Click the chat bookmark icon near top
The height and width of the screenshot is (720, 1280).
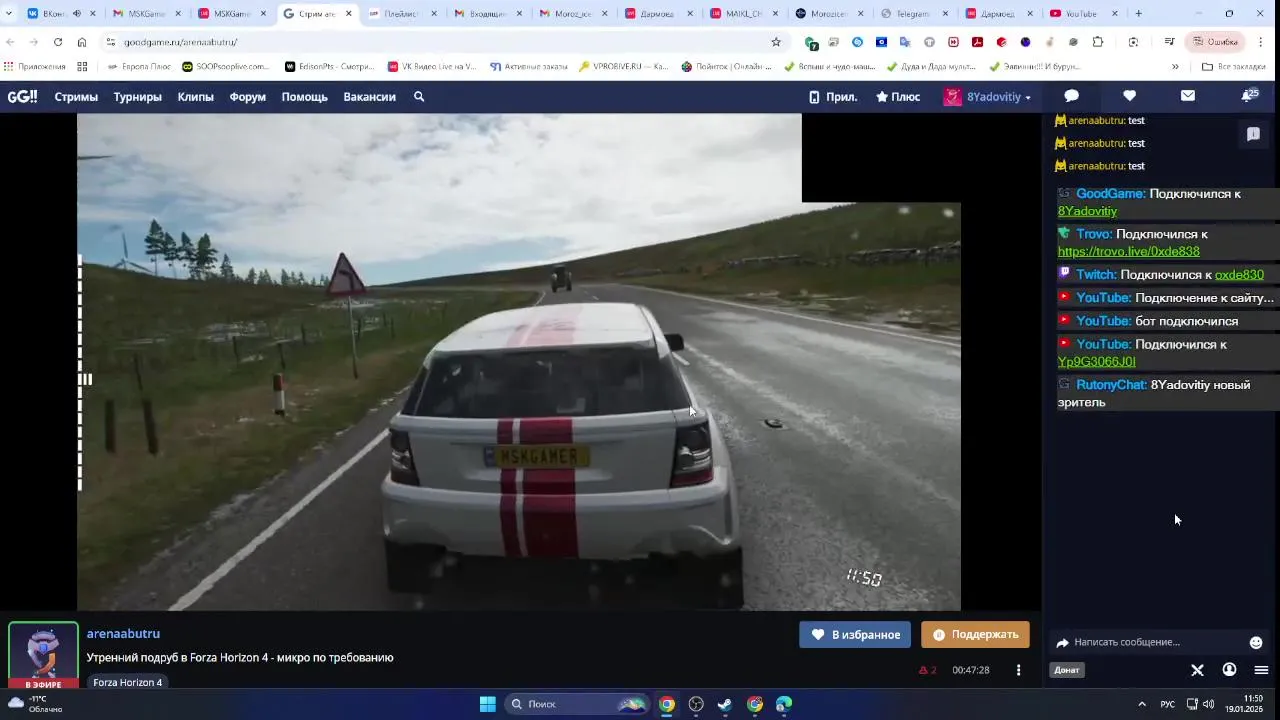(1253, 134)
